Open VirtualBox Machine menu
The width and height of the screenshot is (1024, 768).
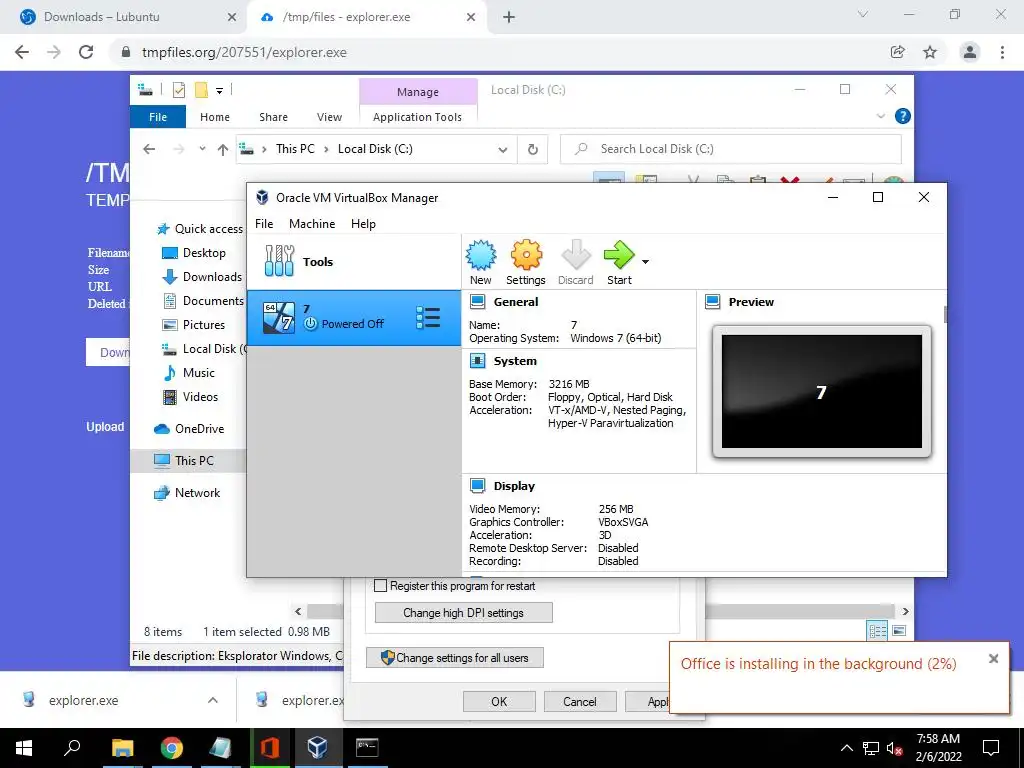(x=312, y=223)
